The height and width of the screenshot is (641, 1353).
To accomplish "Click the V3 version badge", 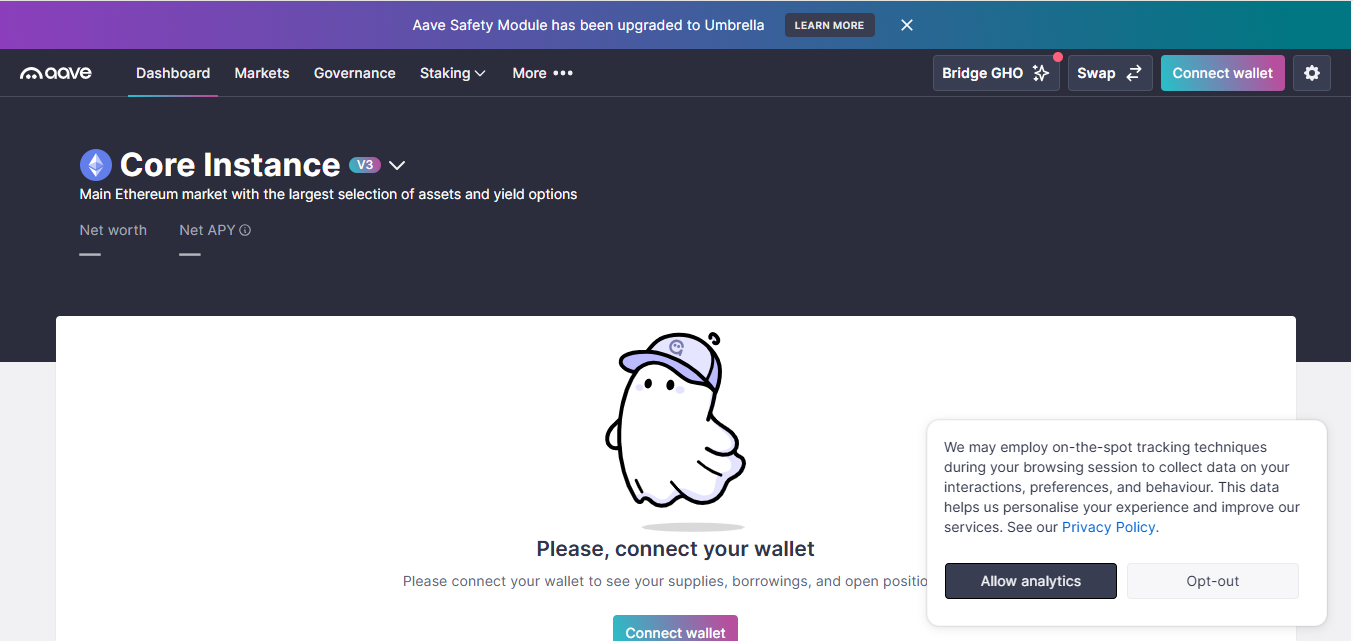I will [365, 165].
